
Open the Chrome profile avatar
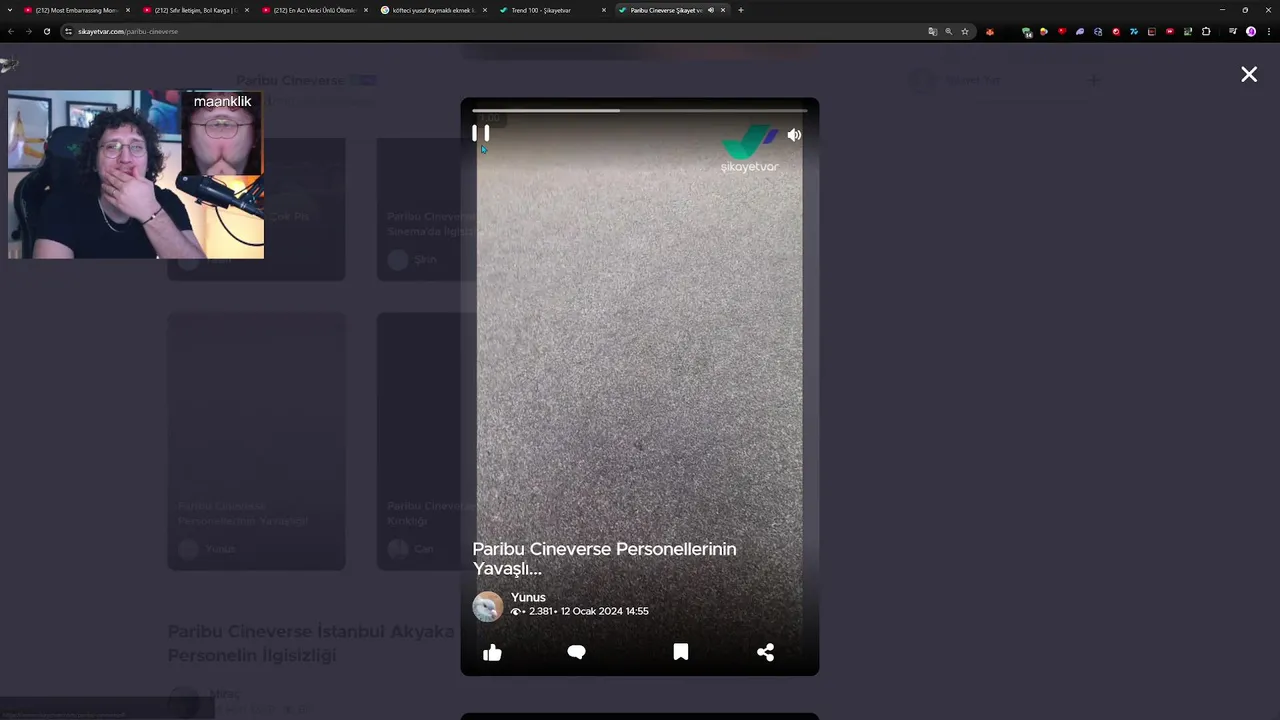pos(1251,31)
